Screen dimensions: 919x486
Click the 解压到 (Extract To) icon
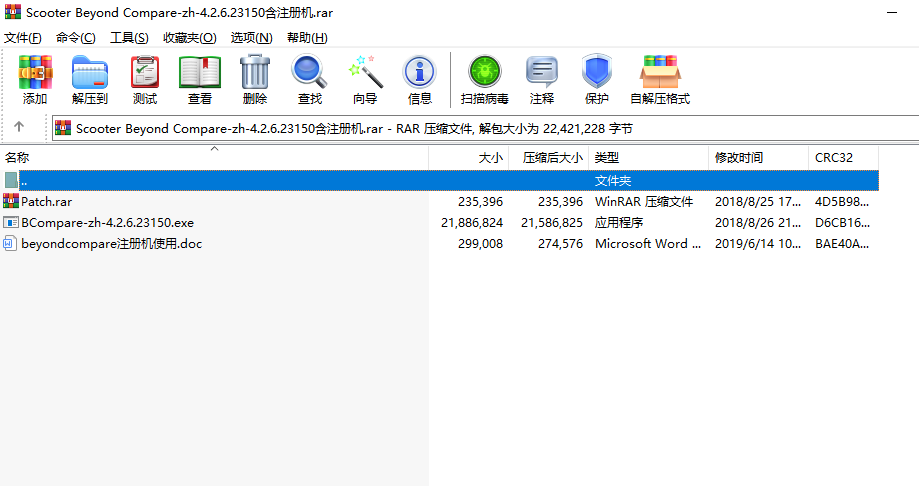pyautogui.click(x=90, y=73)
